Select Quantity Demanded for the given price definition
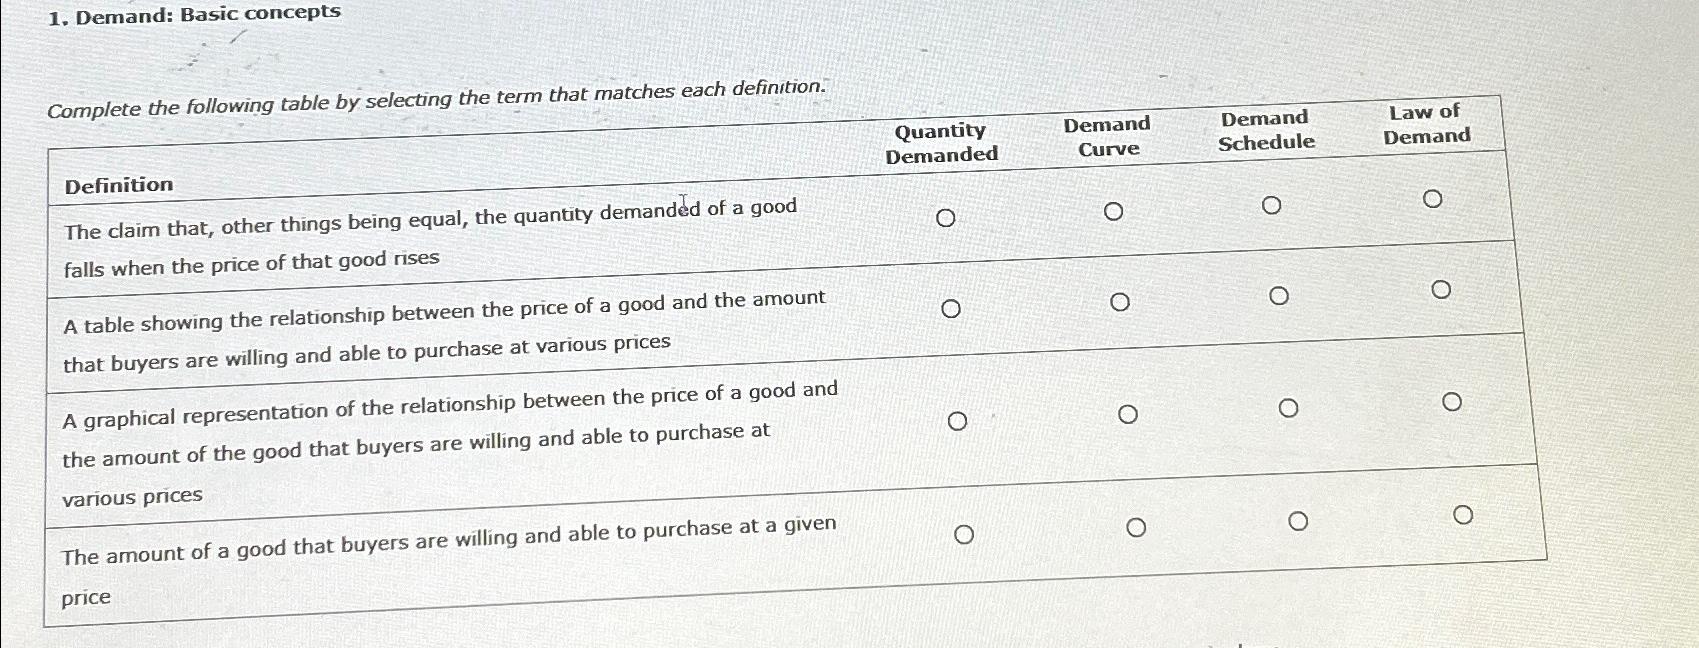 pyautogui.click(x=965, y=534)
